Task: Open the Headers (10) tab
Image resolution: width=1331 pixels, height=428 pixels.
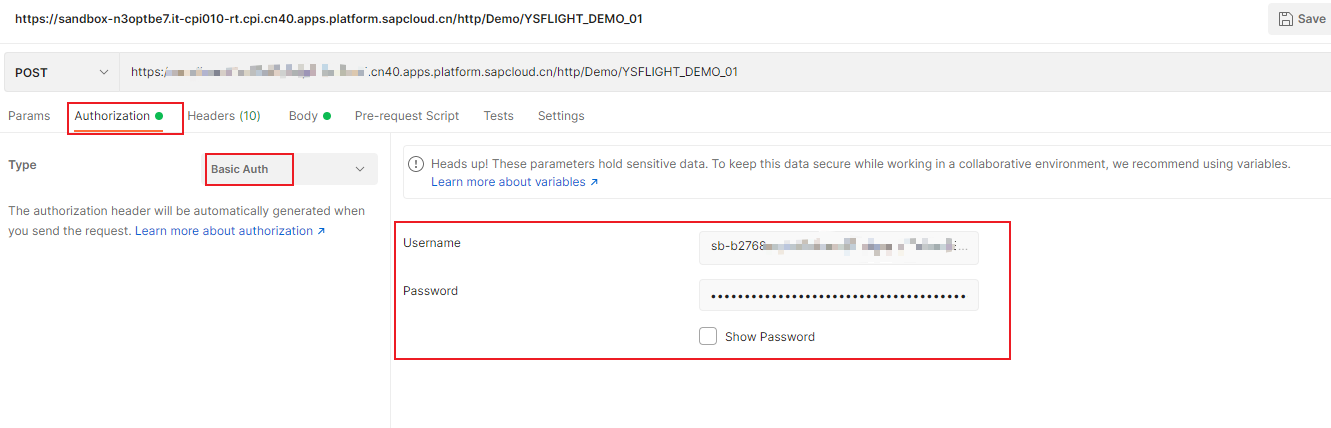Action: click(x=224, y=116)
